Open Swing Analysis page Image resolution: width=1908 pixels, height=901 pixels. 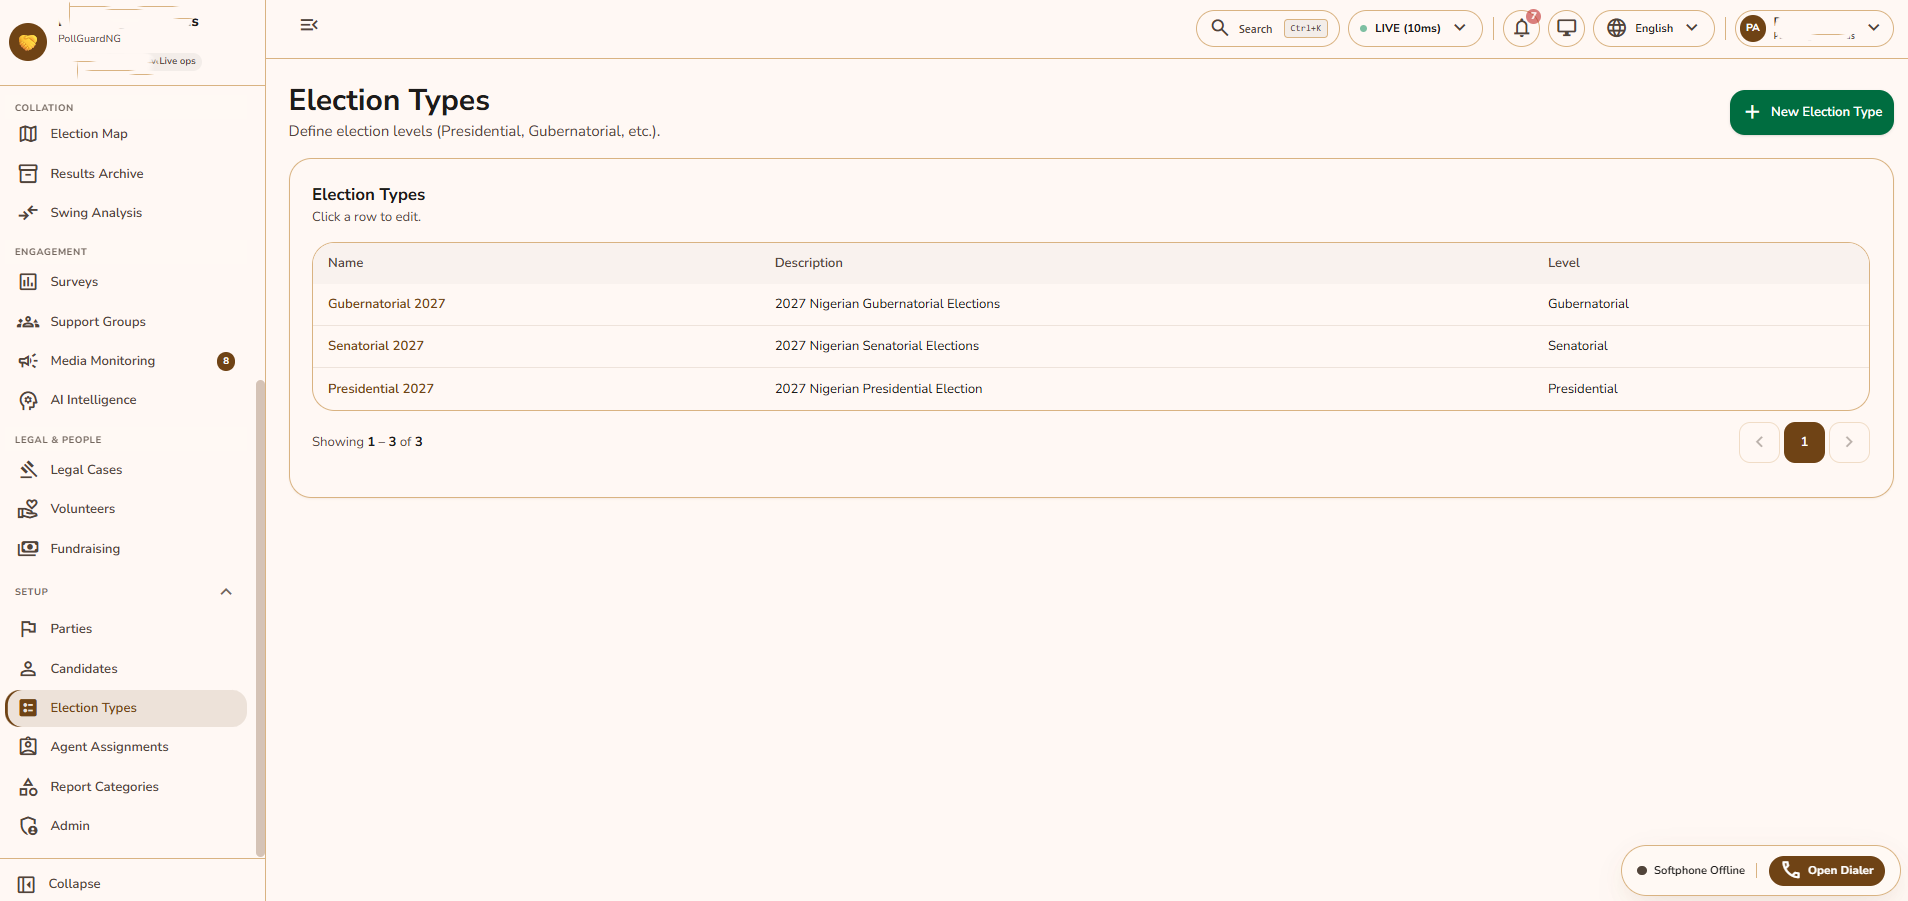(x=127, y=213)
